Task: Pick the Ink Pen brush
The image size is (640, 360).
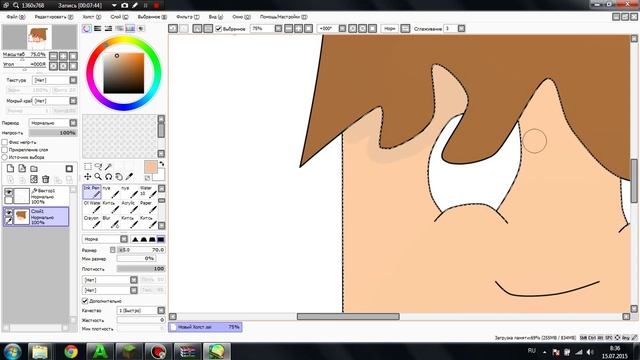Action: click(x=92, y=191)
